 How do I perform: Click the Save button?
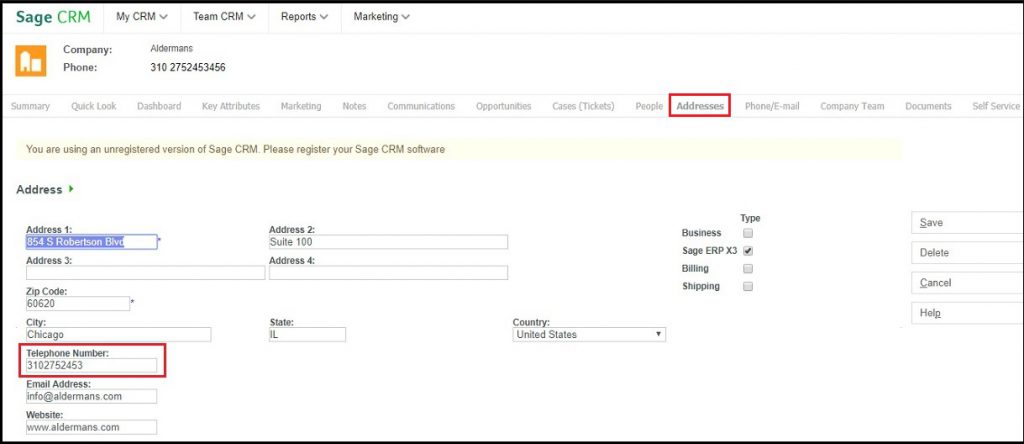967,223
